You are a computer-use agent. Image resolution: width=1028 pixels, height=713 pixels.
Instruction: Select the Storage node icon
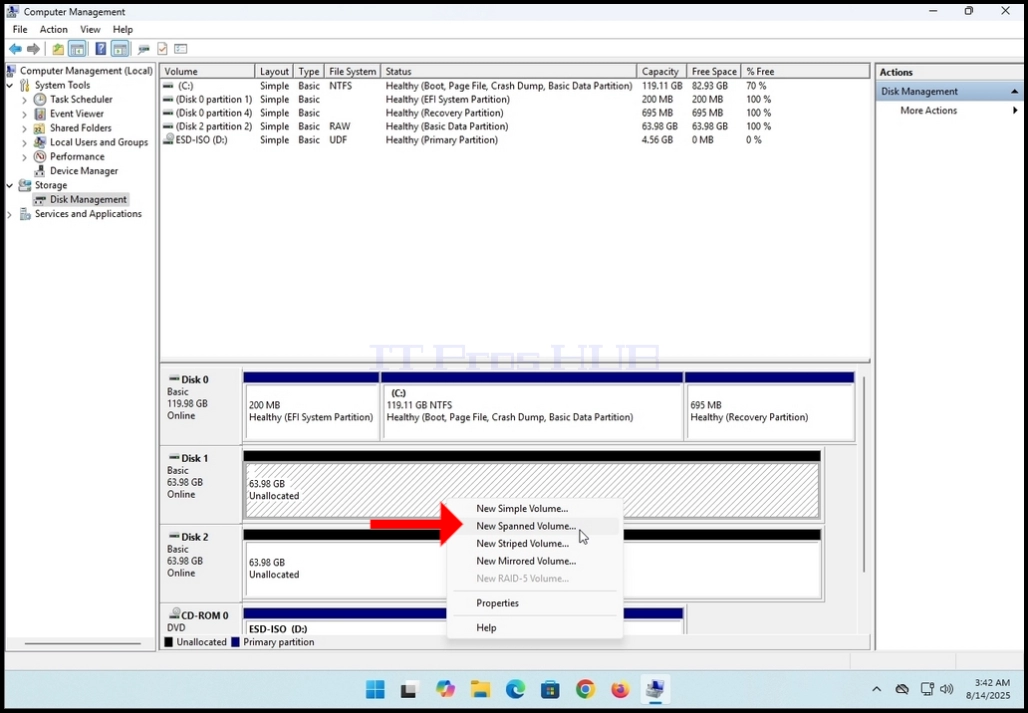pos(25,185)
